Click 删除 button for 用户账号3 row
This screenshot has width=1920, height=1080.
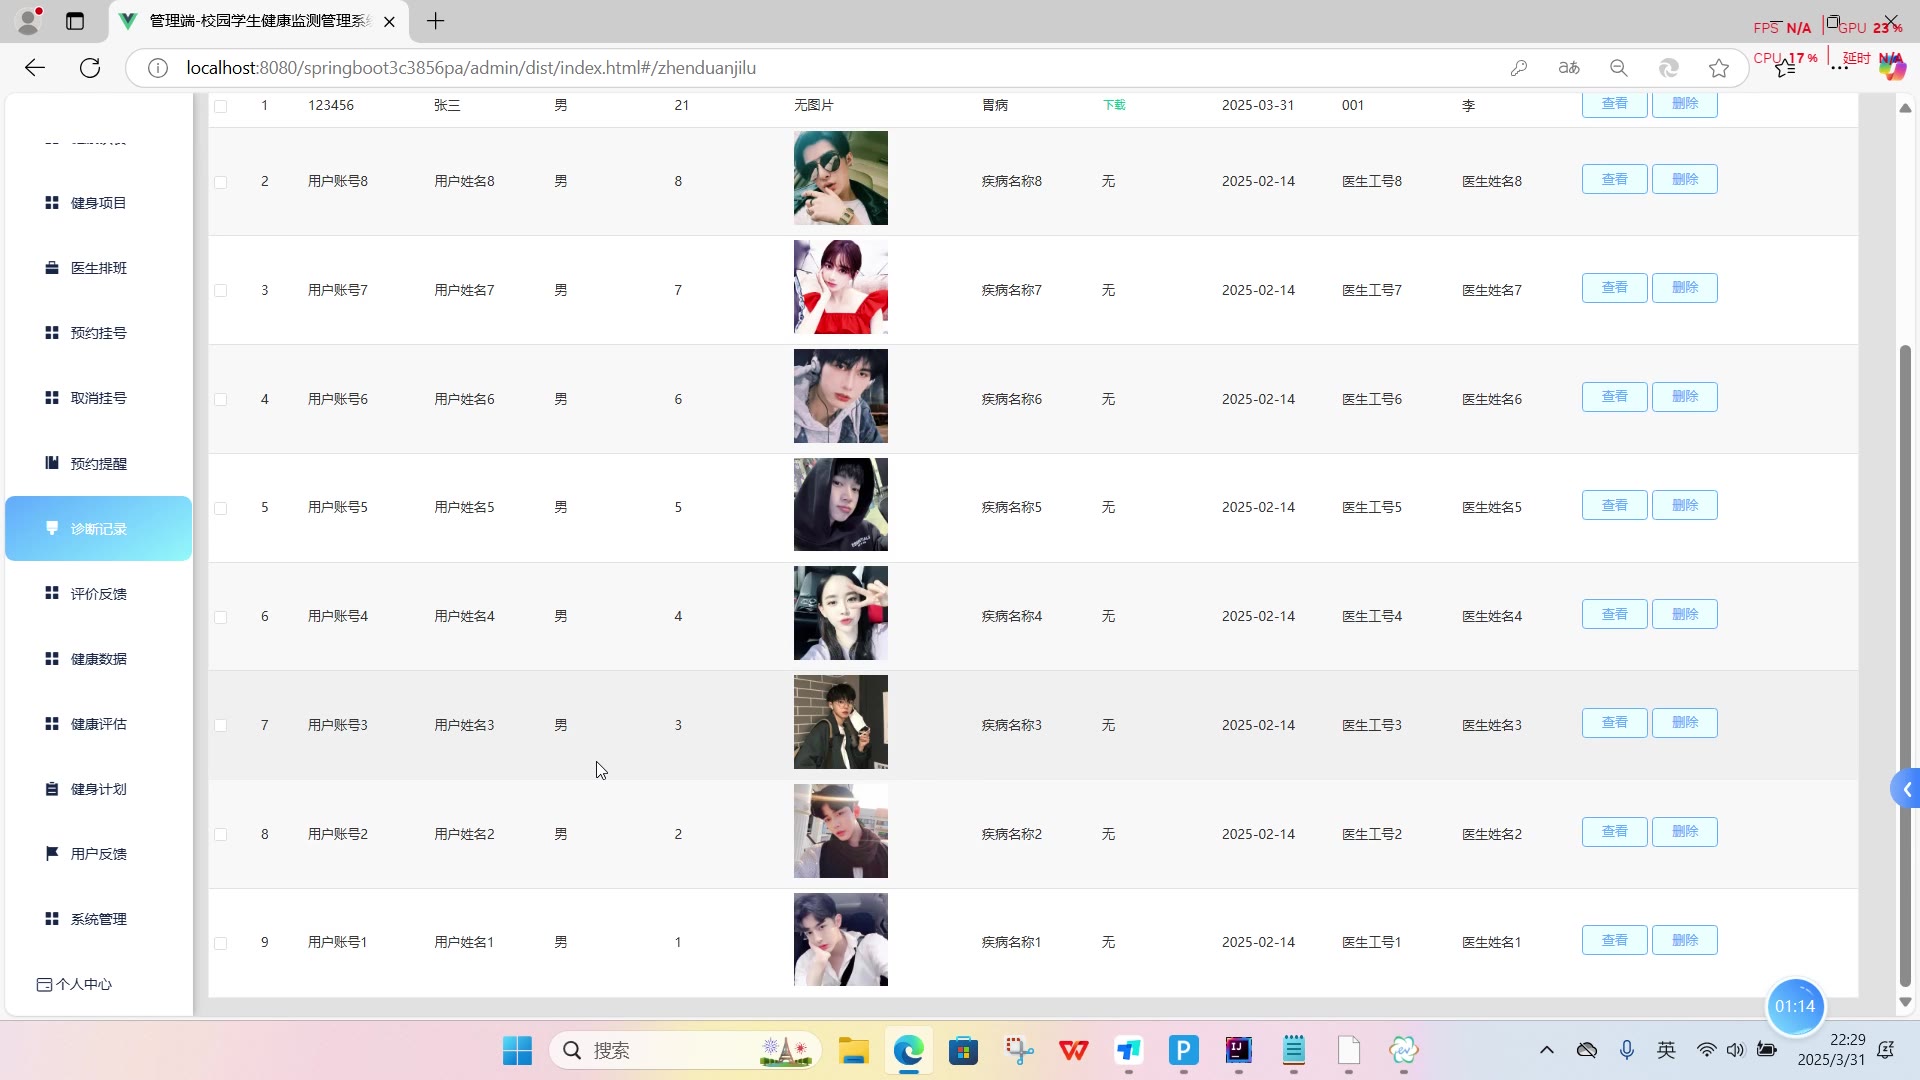(x=1684, y=723)
